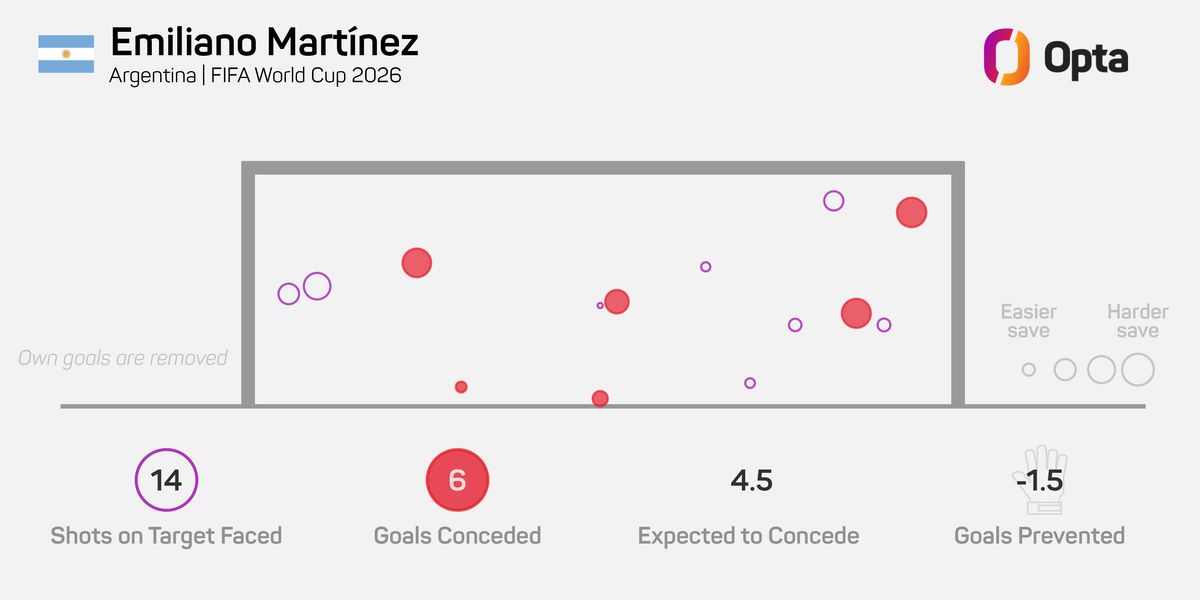
Task: Click the Argentina flag icon
Action: 66,54
